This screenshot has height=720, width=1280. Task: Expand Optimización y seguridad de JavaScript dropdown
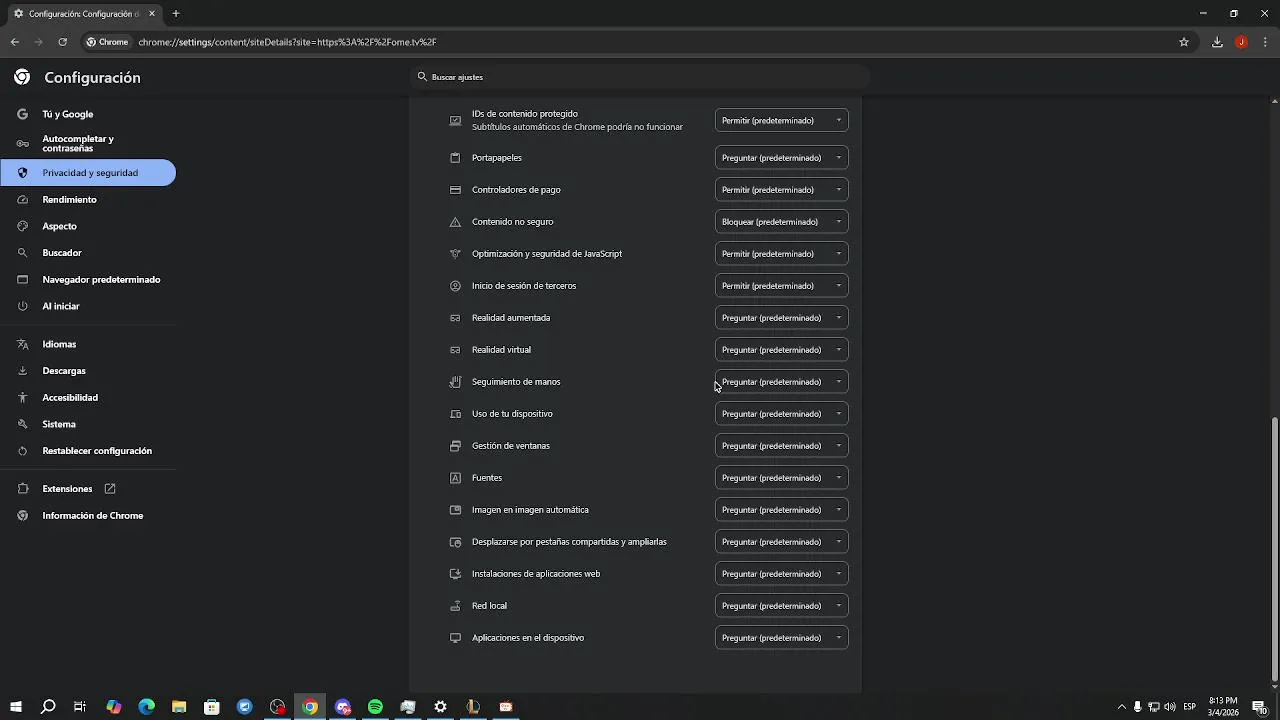coord(782,254)
